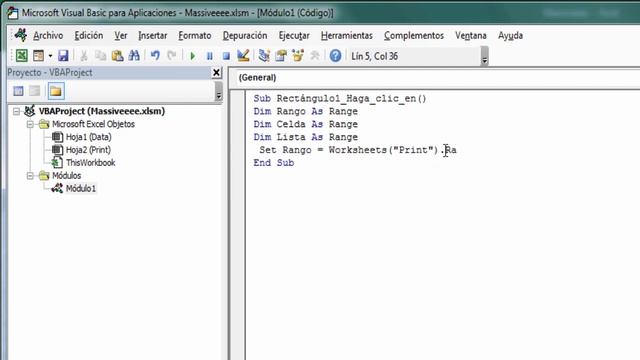Select the Módulos folder label
This screenshot has width=640, height=360.
[x=67, y=176]
